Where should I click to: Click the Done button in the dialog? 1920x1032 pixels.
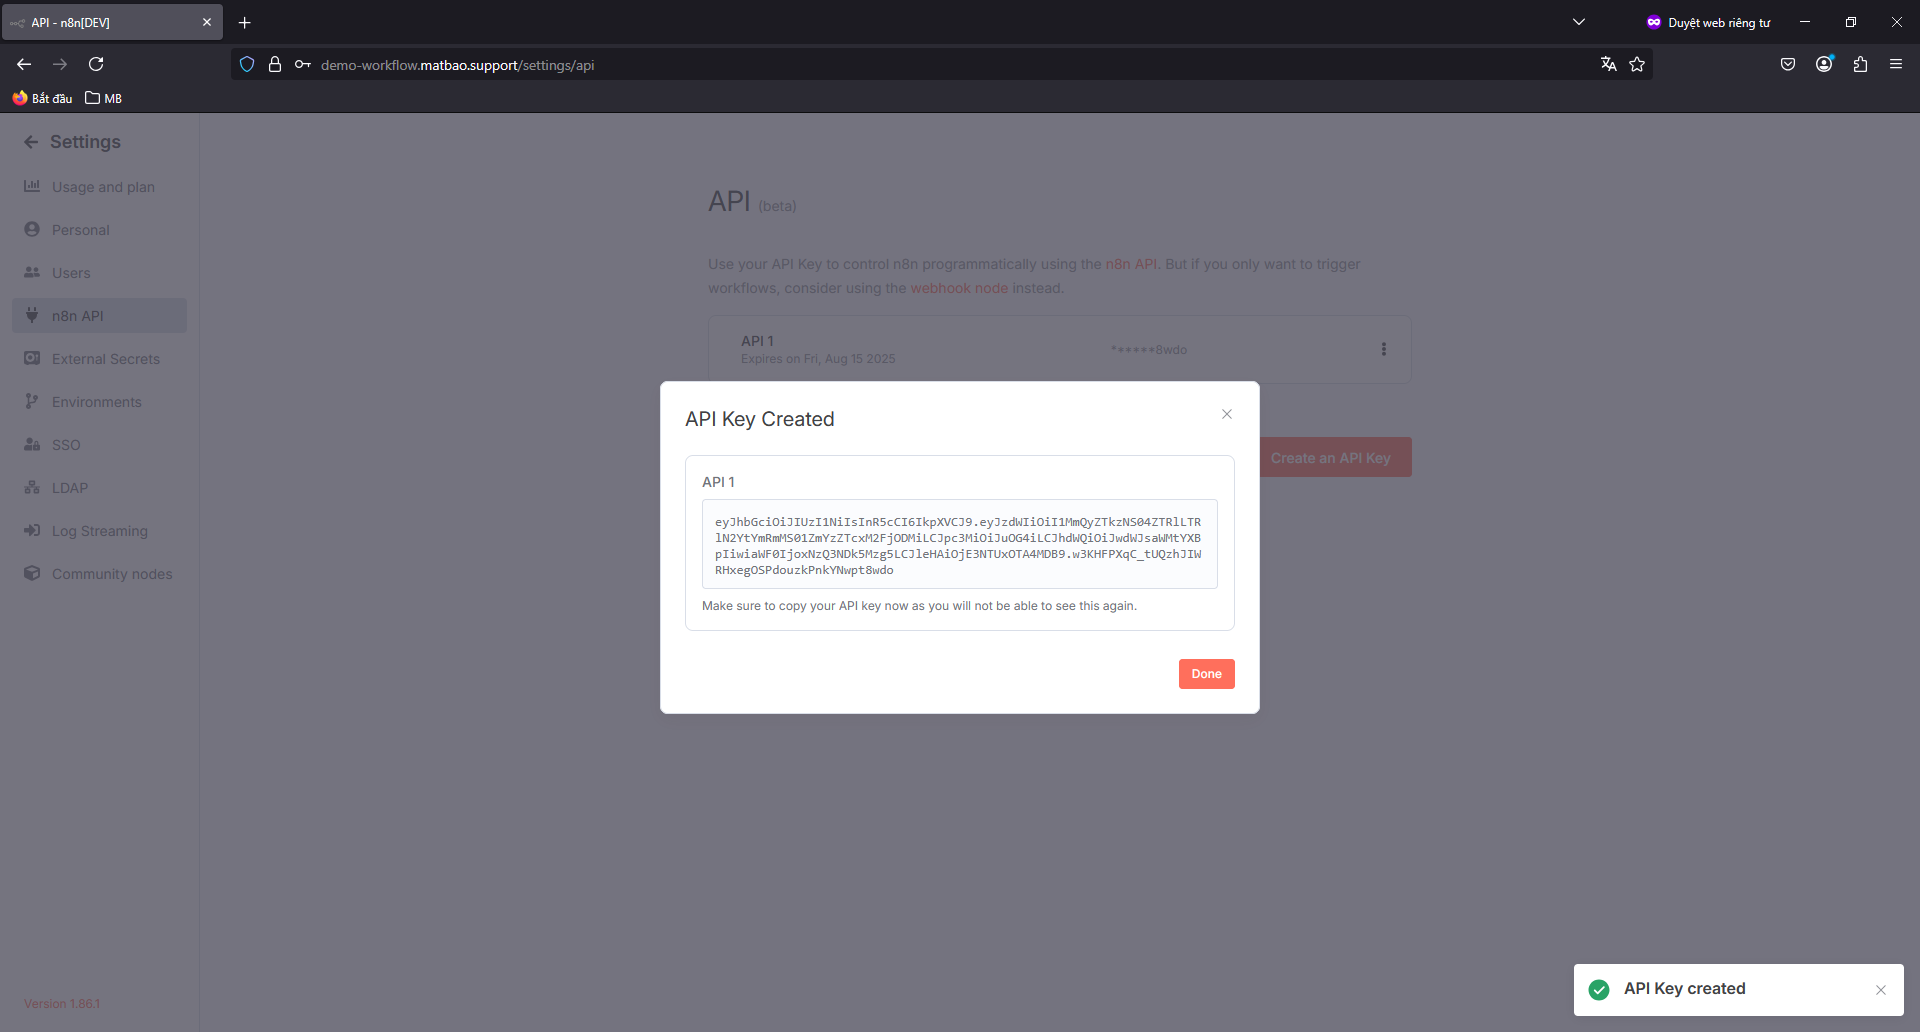coord(1206,674)
